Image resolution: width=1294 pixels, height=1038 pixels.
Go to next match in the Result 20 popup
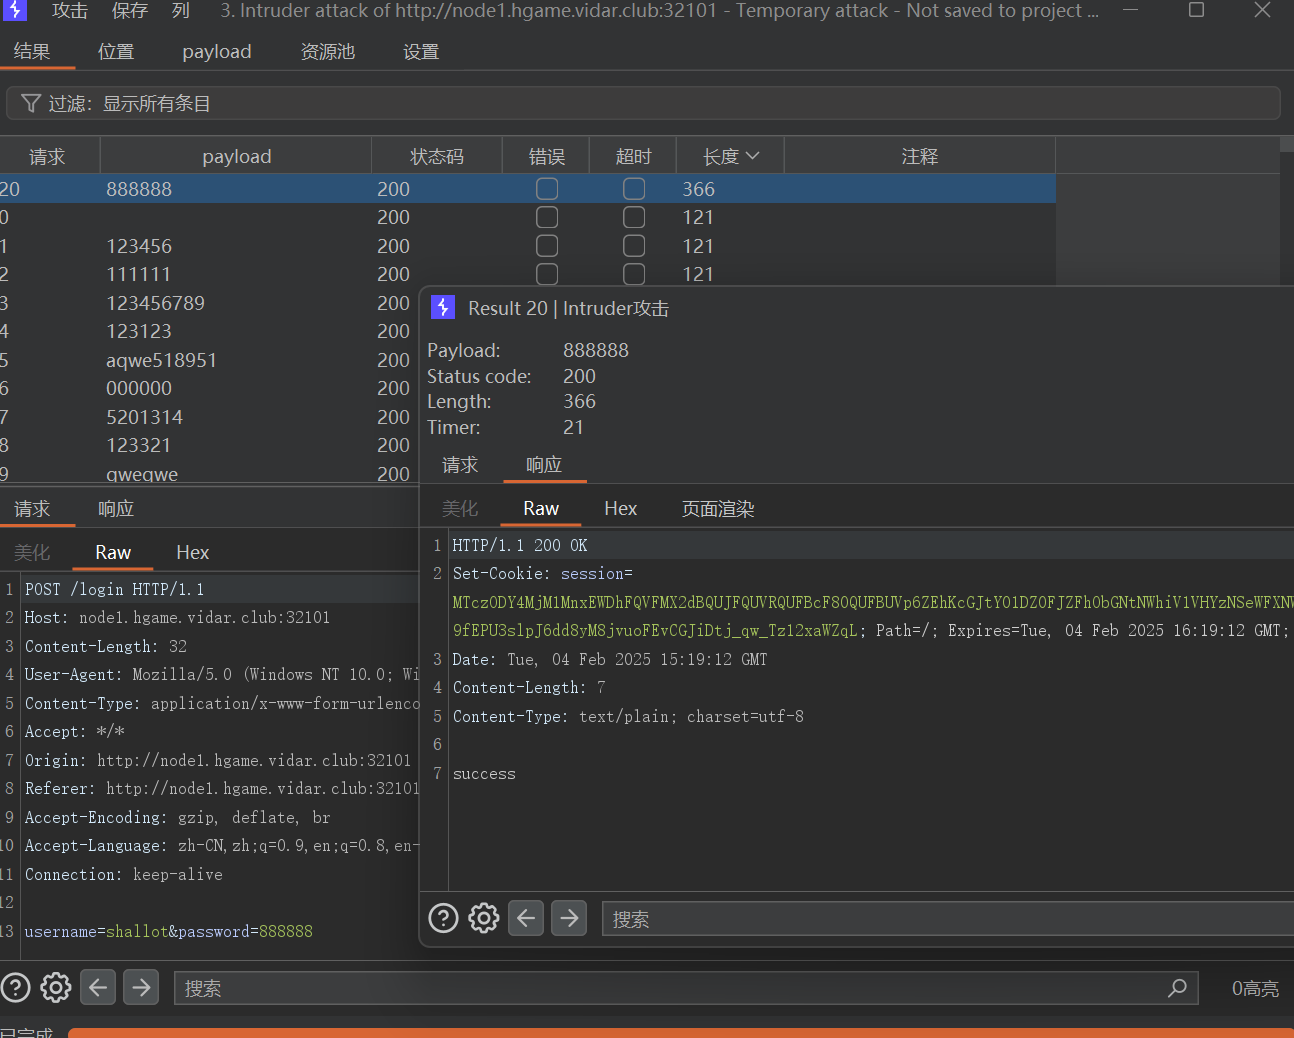pyautogui.click(x=569, y=918)
